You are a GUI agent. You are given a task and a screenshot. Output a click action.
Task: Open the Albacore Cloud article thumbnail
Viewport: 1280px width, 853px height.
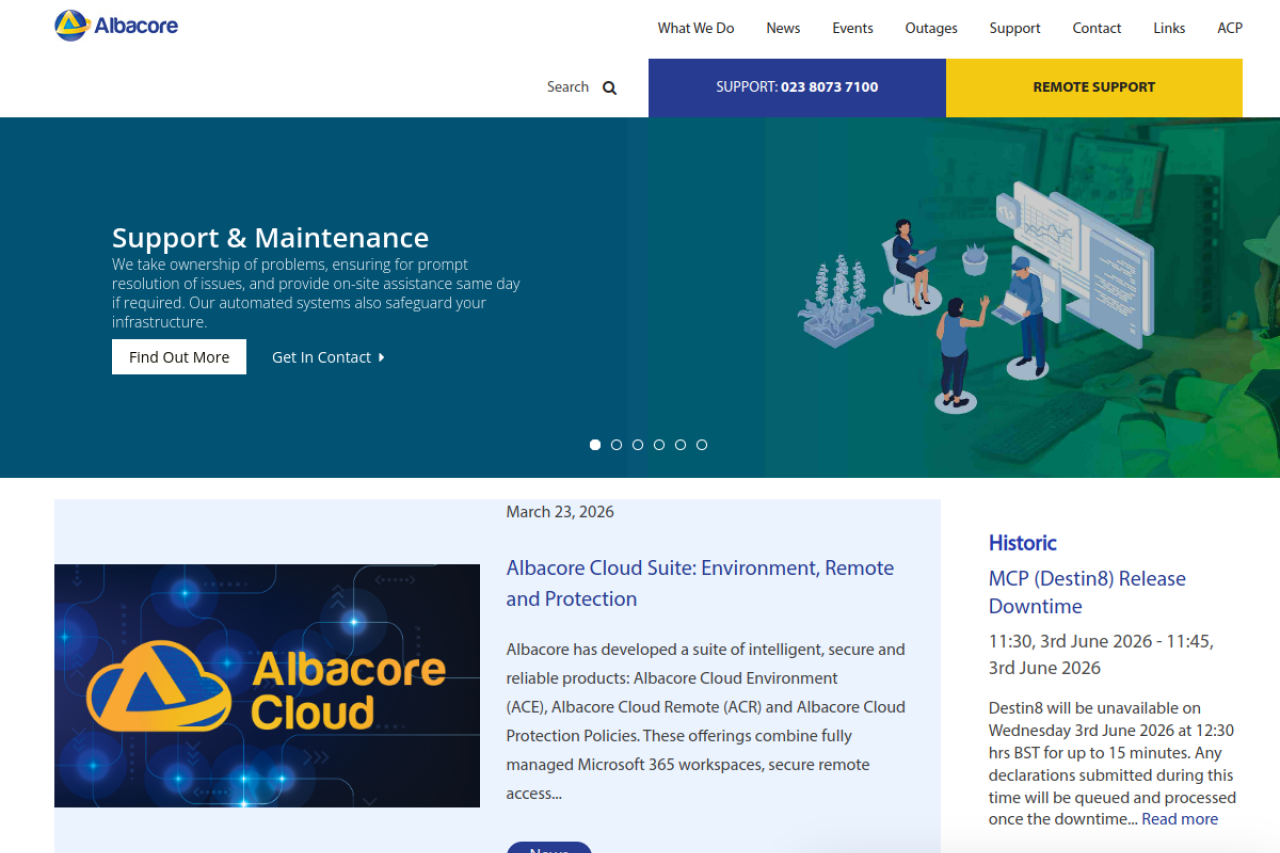[267, 686]
